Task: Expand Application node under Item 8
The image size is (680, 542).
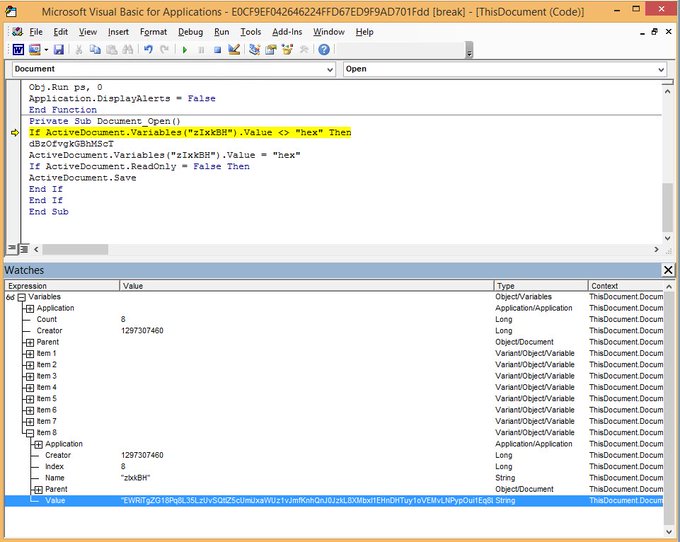Action: [x=38, y=444]
